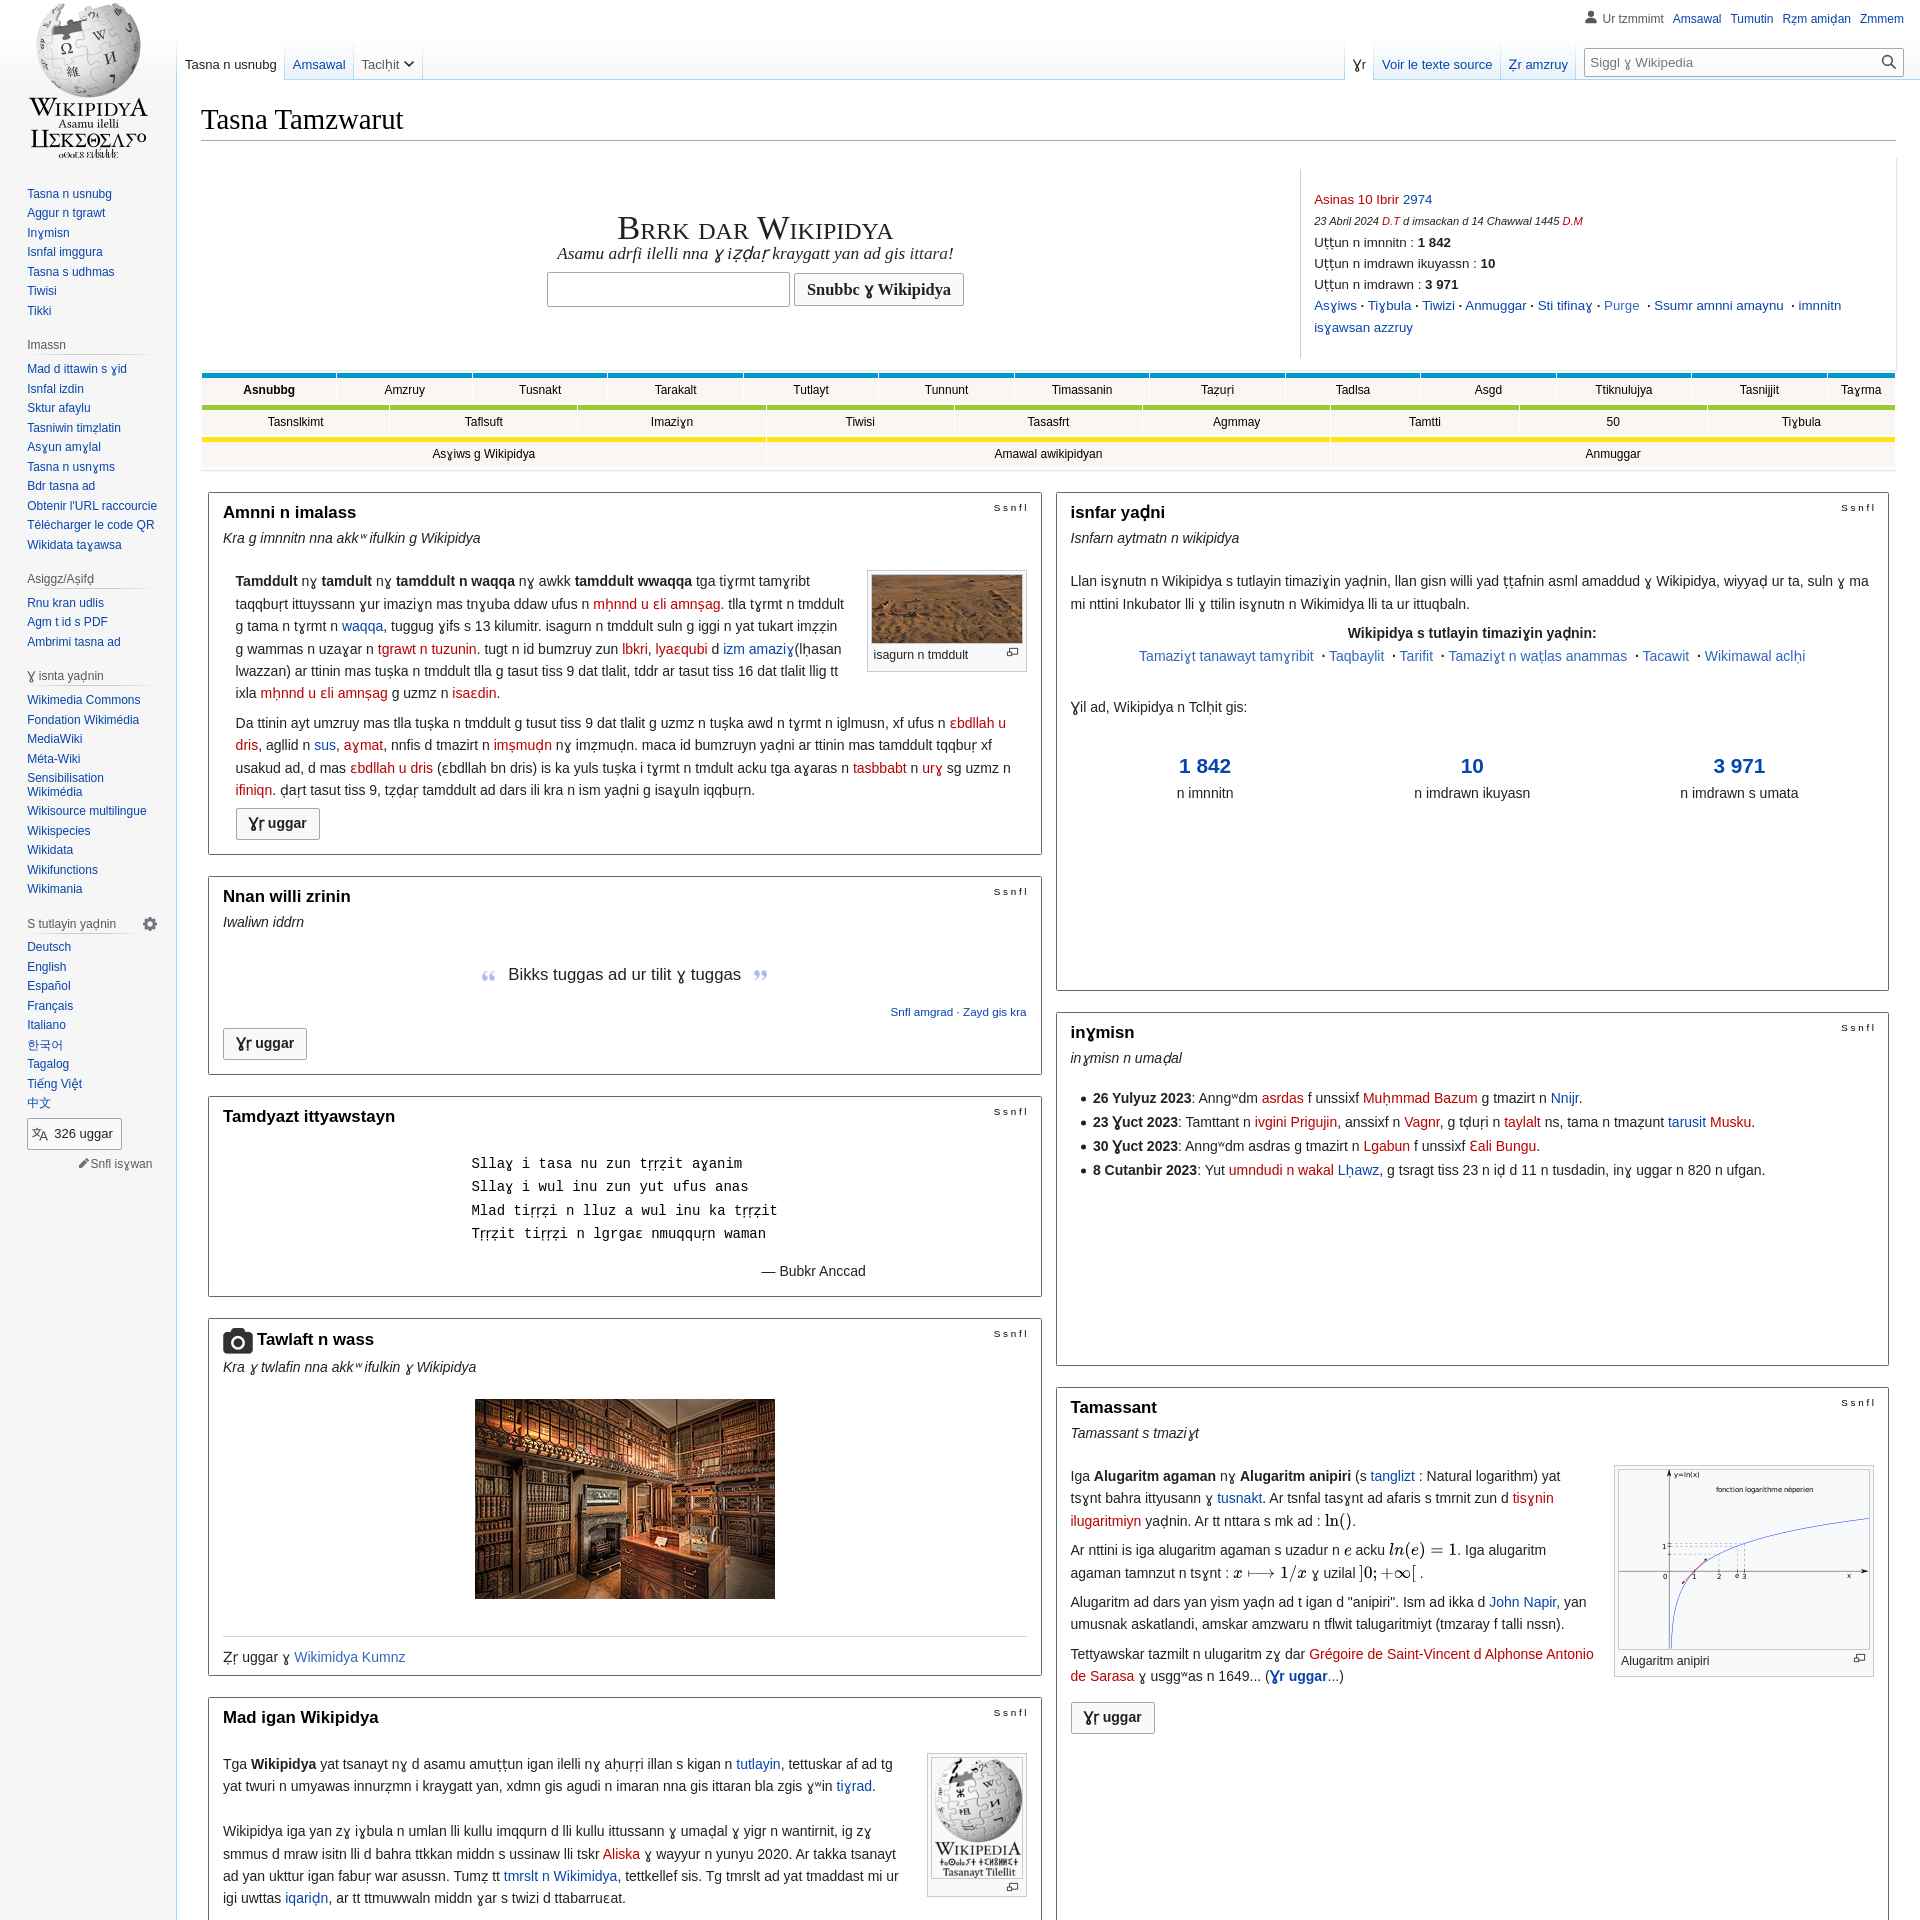Click the 1 842 articles count link
1920x1920 pixels.
(1204, 766)
